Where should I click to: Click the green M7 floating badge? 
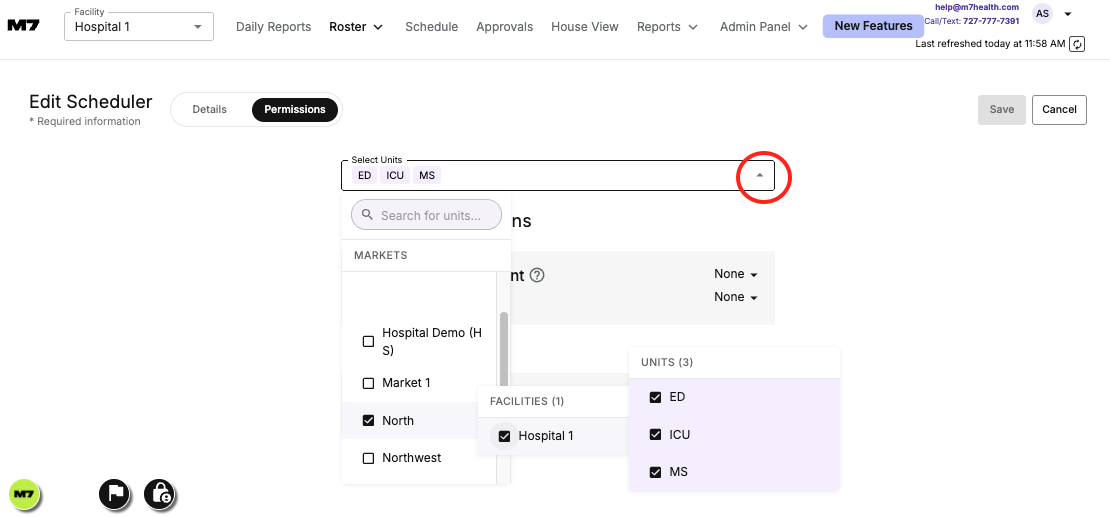(x=25, y=493)
